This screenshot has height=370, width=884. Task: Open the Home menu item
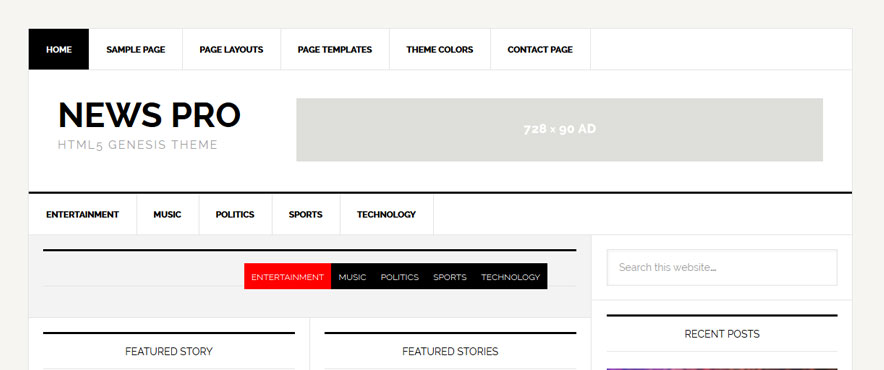[x=59, y=50]
